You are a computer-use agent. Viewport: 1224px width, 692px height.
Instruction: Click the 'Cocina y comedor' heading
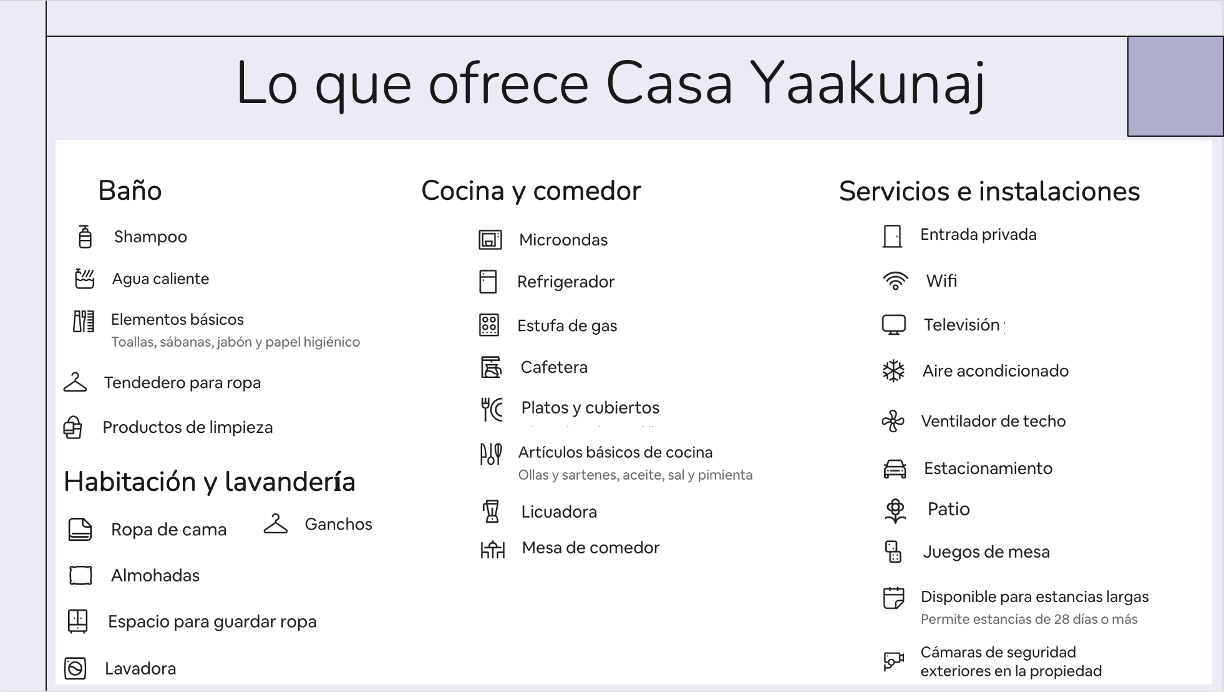531,191
